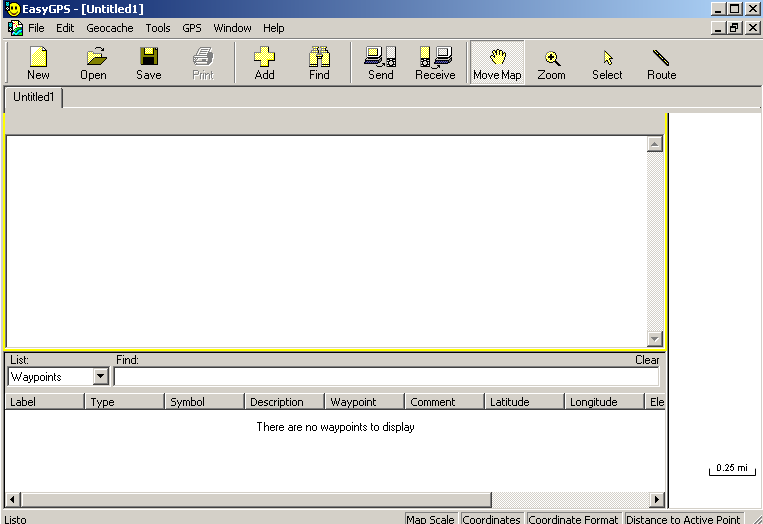The image size is (763, 524).
Task: Maximize the EasyGPS application window
Action: point(734,9)
